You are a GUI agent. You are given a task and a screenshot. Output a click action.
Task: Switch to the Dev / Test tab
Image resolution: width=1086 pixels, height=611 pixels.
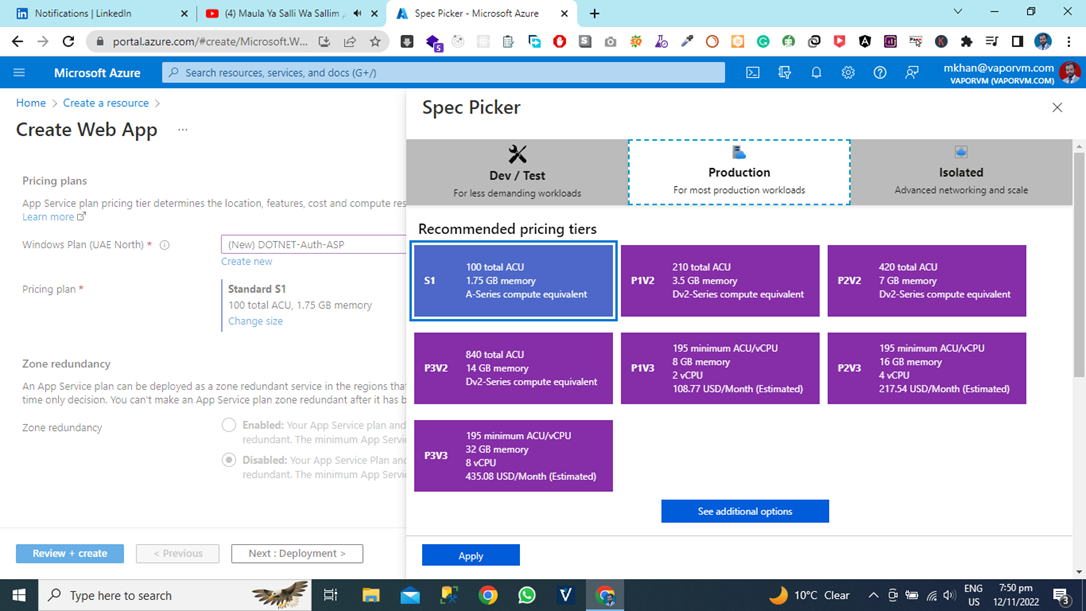click(516, 172)
